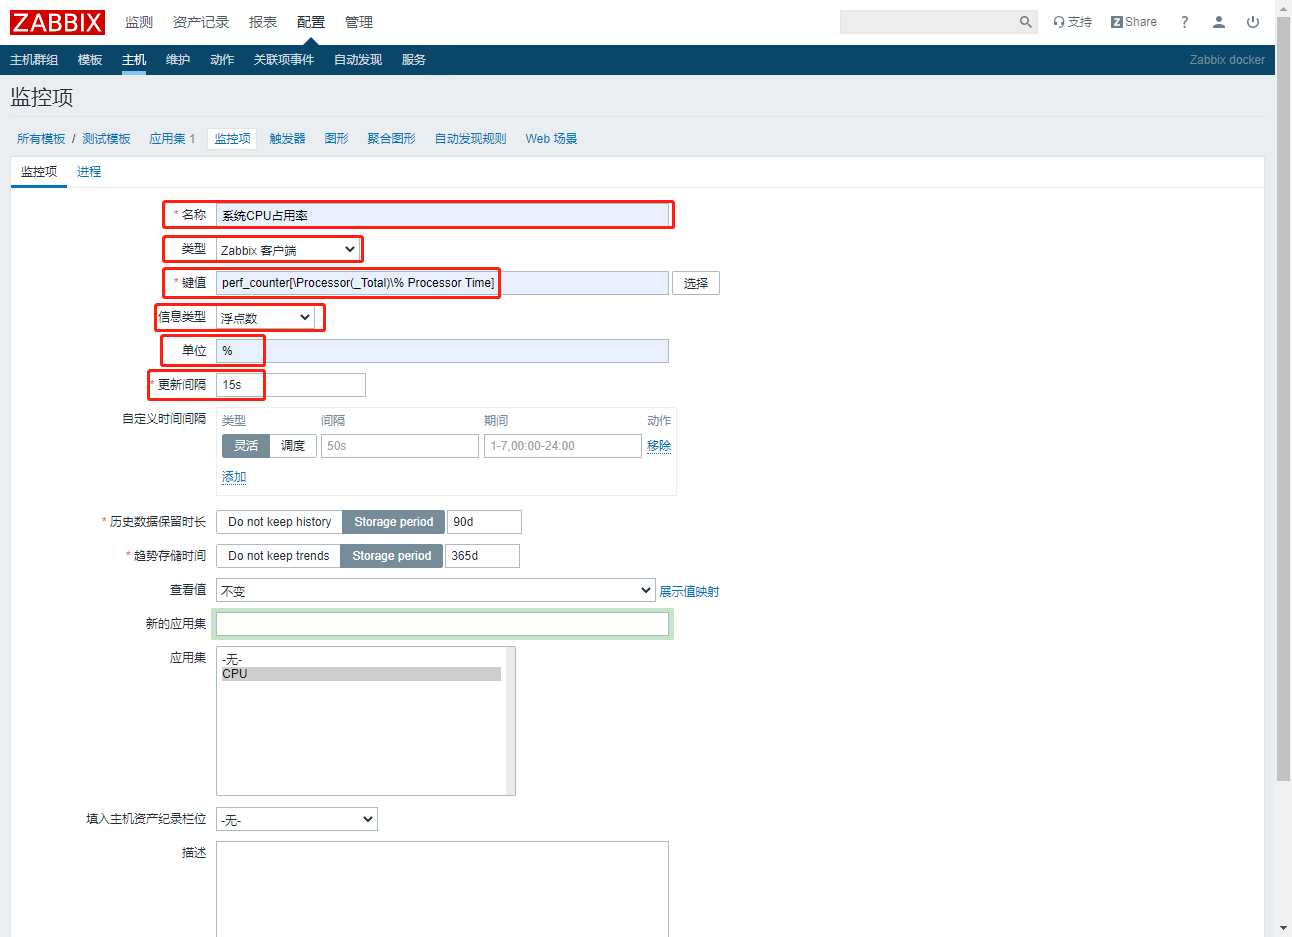Click the 测试模板 breadcrumb link

106,139
